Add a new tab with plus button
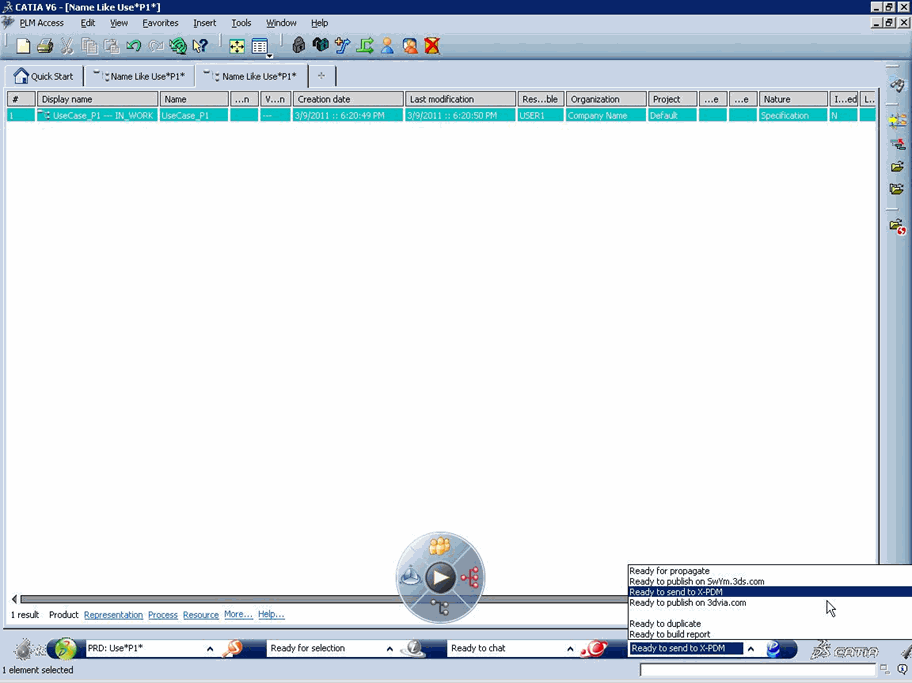The width and height of the screenshot is (912, 683). coord(322,76)
